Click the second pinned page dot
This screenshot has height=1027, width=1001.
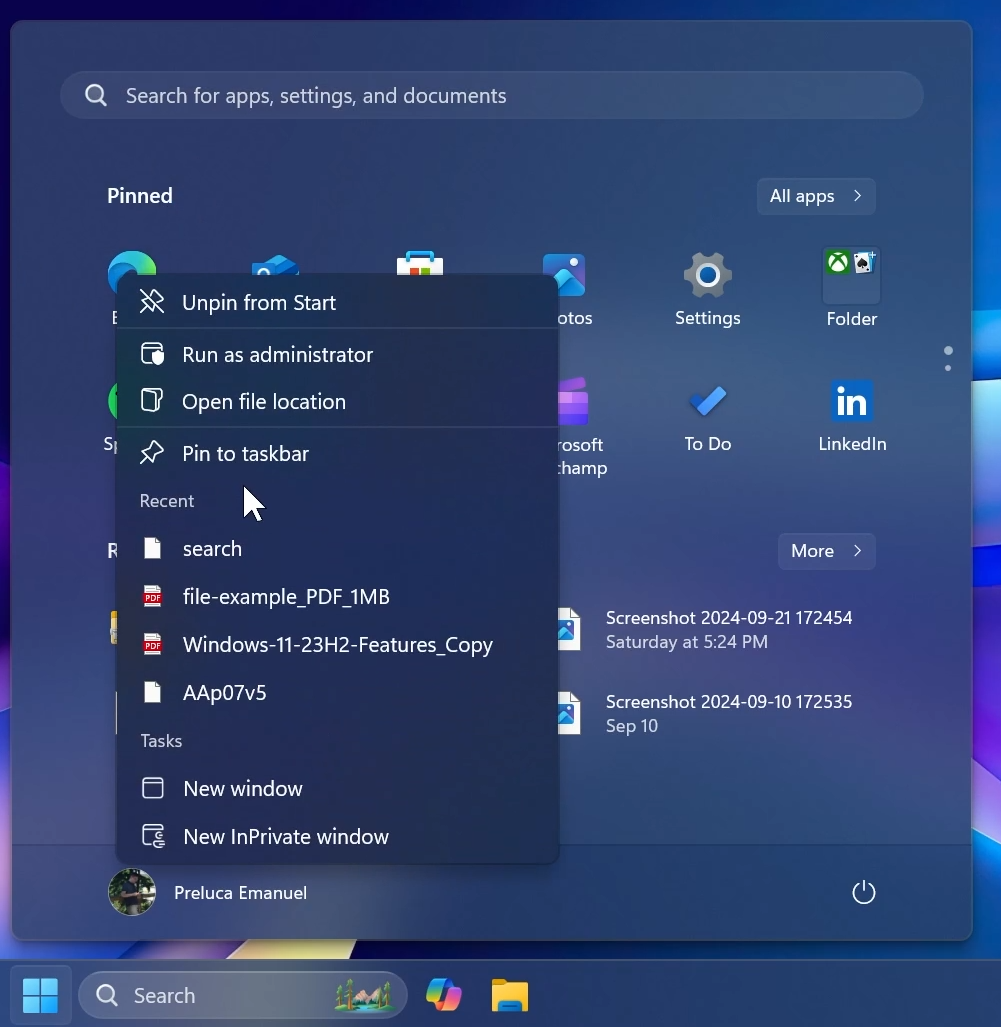click(x=948, y=368)
